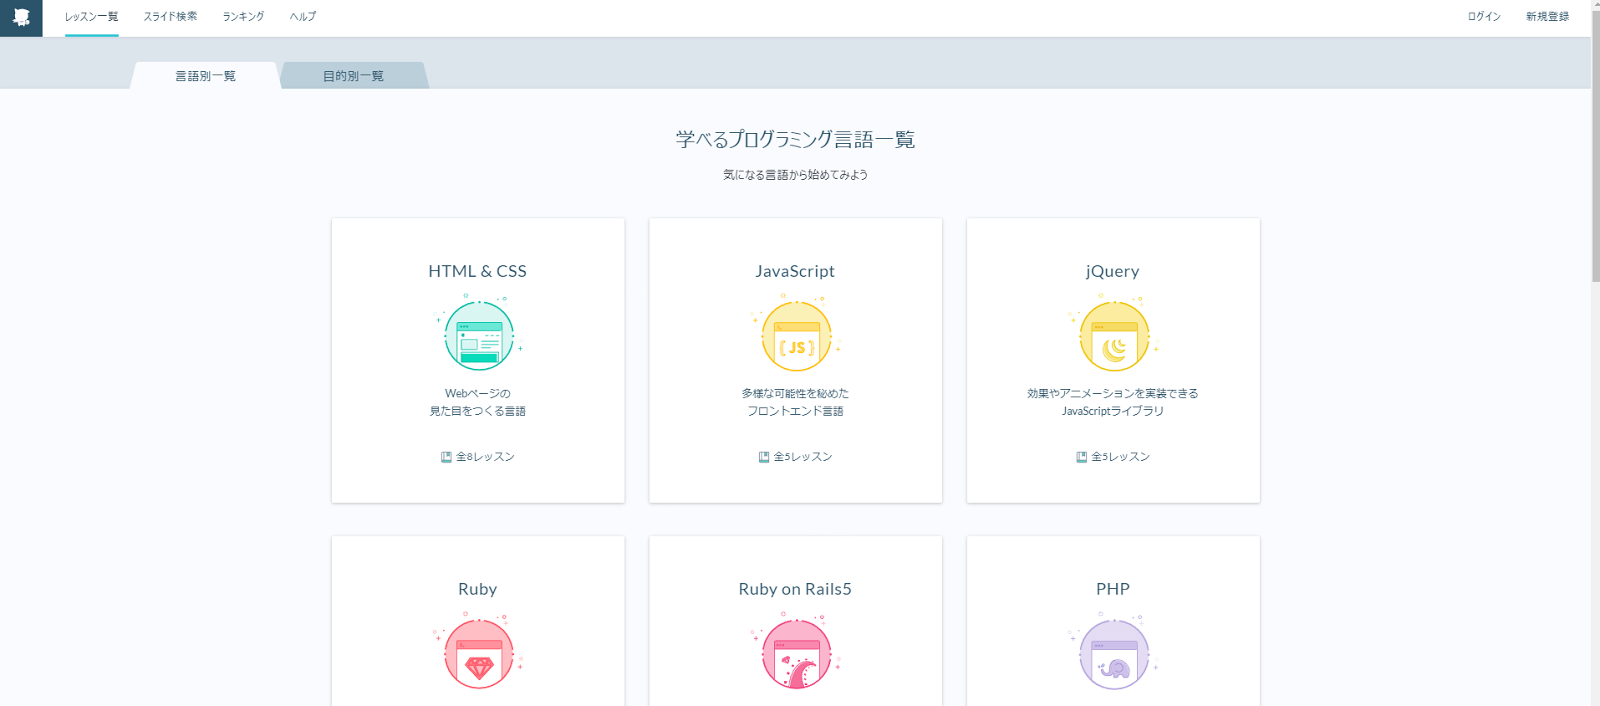
Task: Click 全5レッスン in the jQuery card
Action: pyautogui.click(x=1120, y=457)
